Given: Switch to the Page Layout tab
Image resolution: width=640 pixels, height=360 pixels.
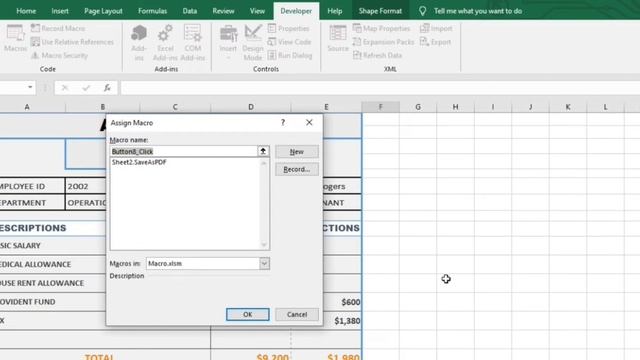Looking at the screenshot, I should tap(103, 11).
